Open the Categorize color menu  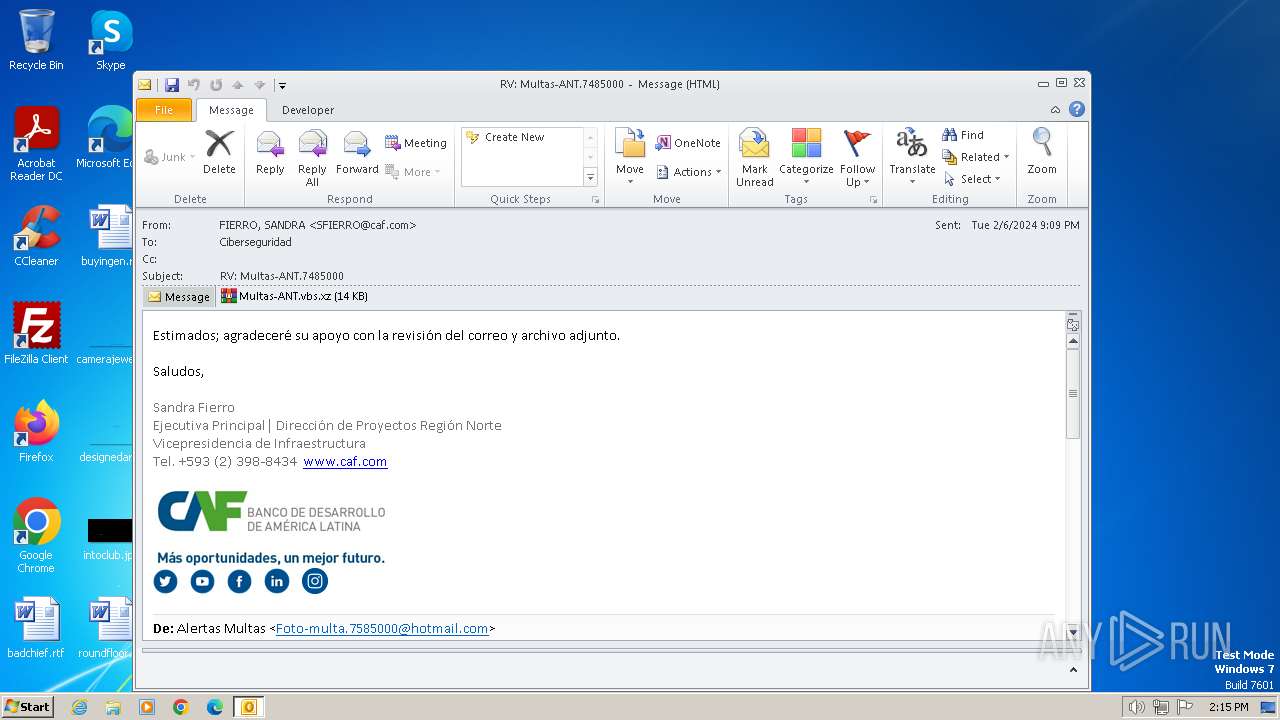pyautogui.click(x=806, y=158)
